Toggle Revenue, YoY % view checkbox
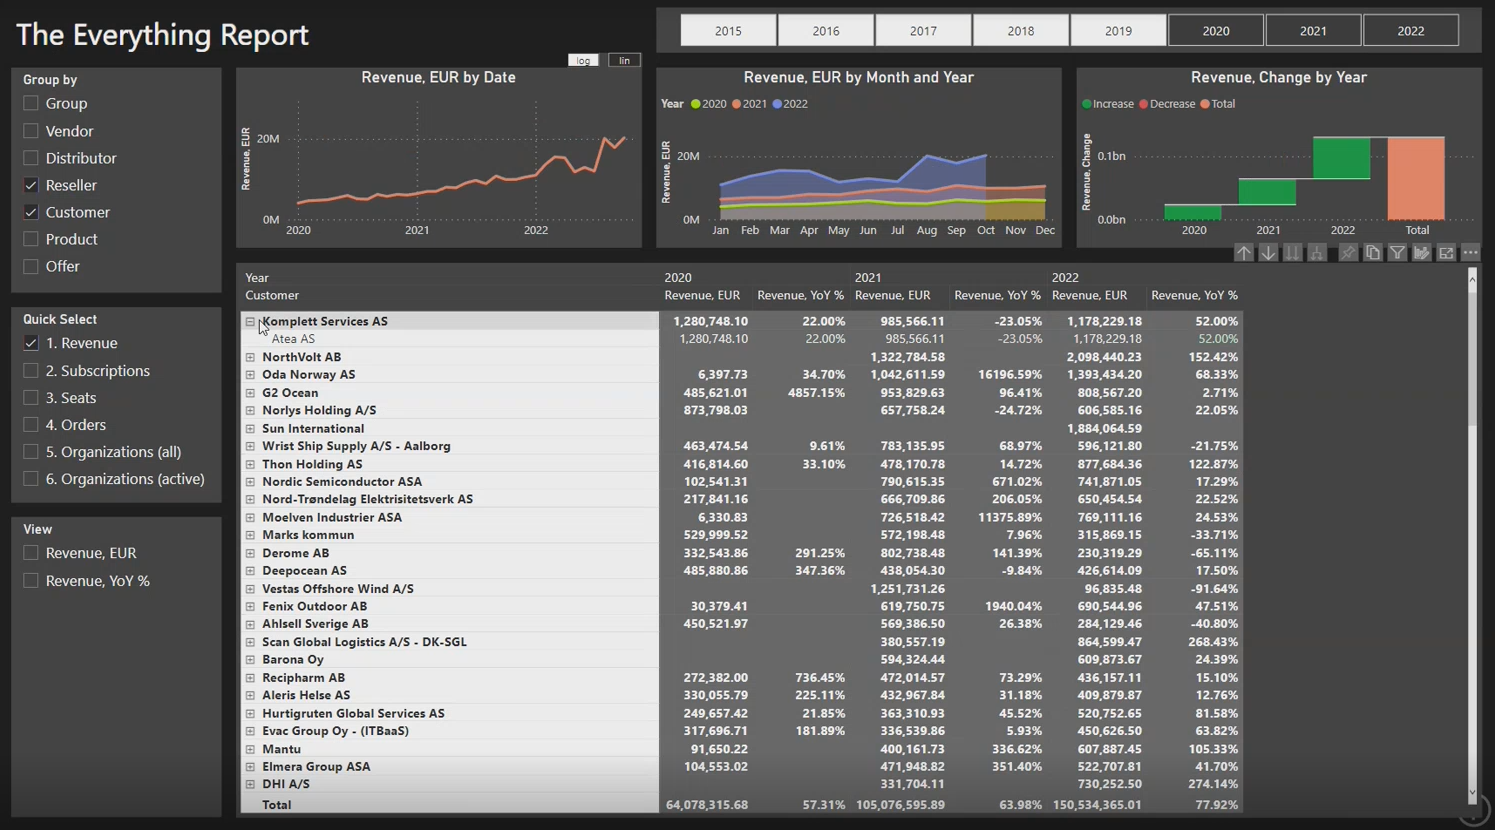This screenshot has height=830, width=1495. pyautogui.click(x=31, y=580)
